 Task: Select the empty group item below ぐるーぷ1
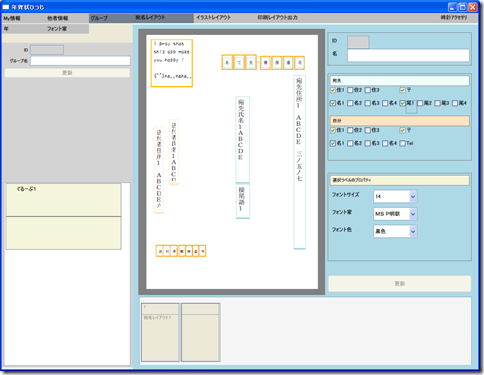[x=63, y=233]
